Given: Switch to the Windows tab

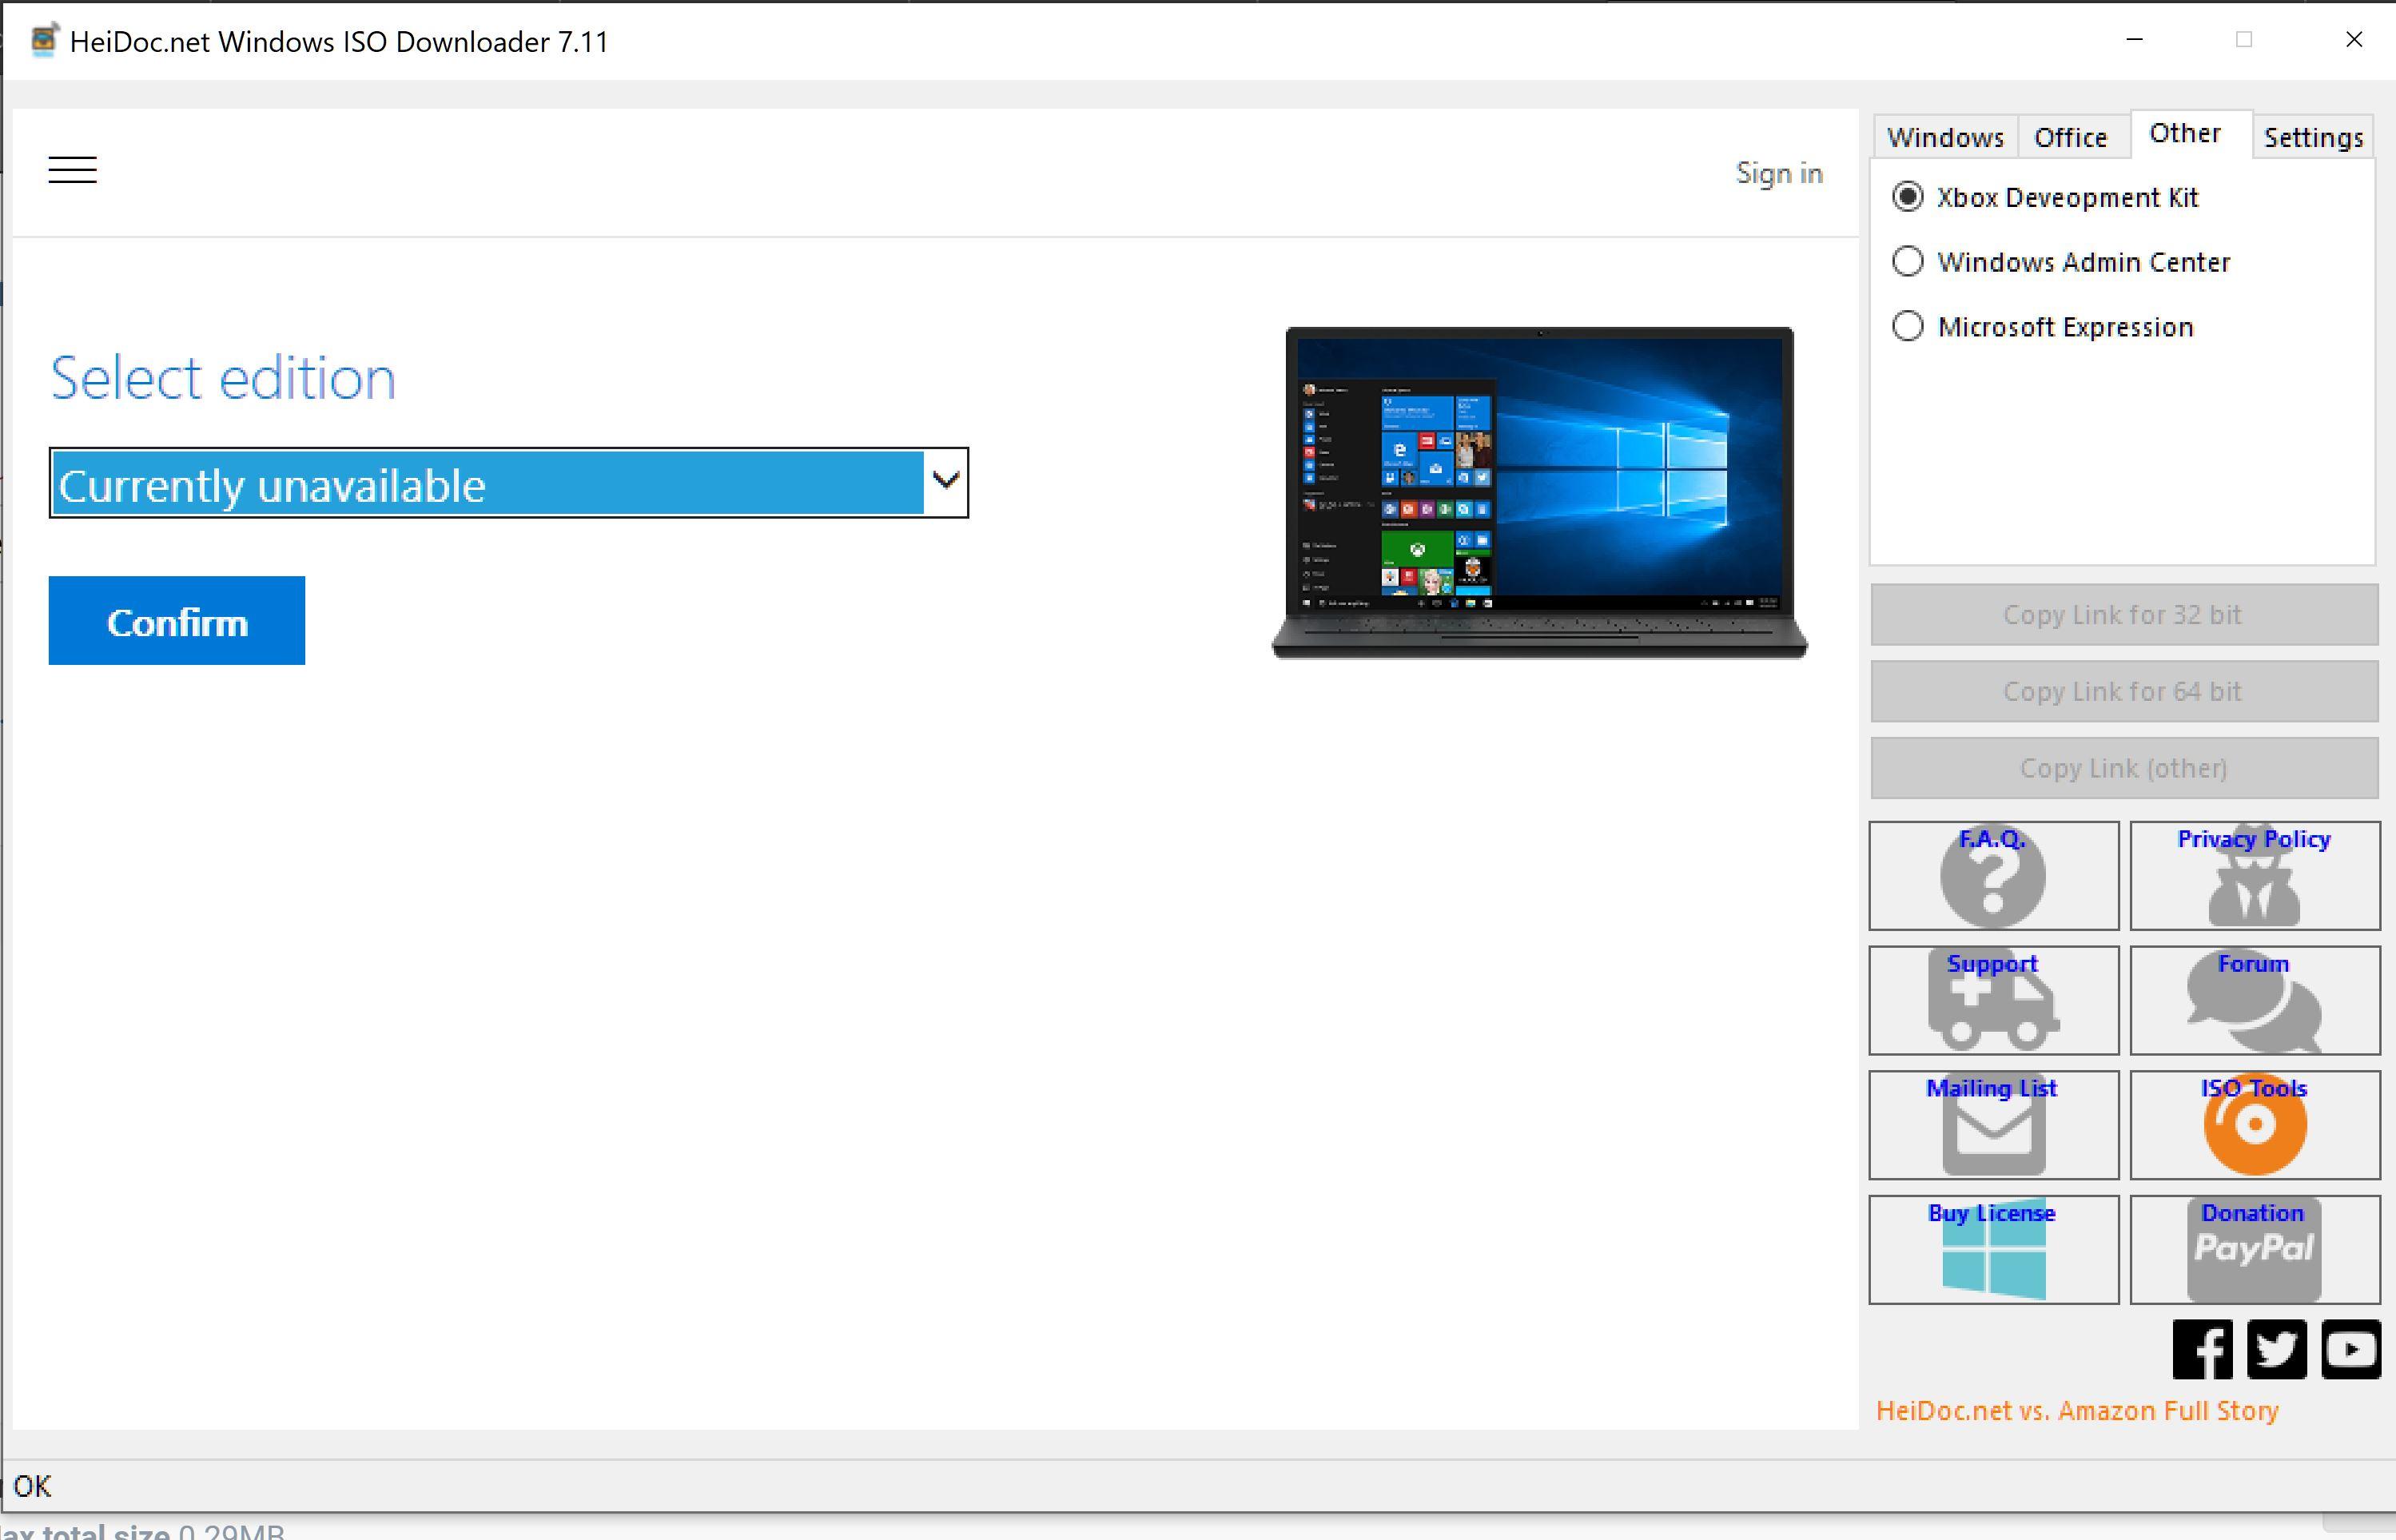Looking at the screenshot, I should 1945,137.
